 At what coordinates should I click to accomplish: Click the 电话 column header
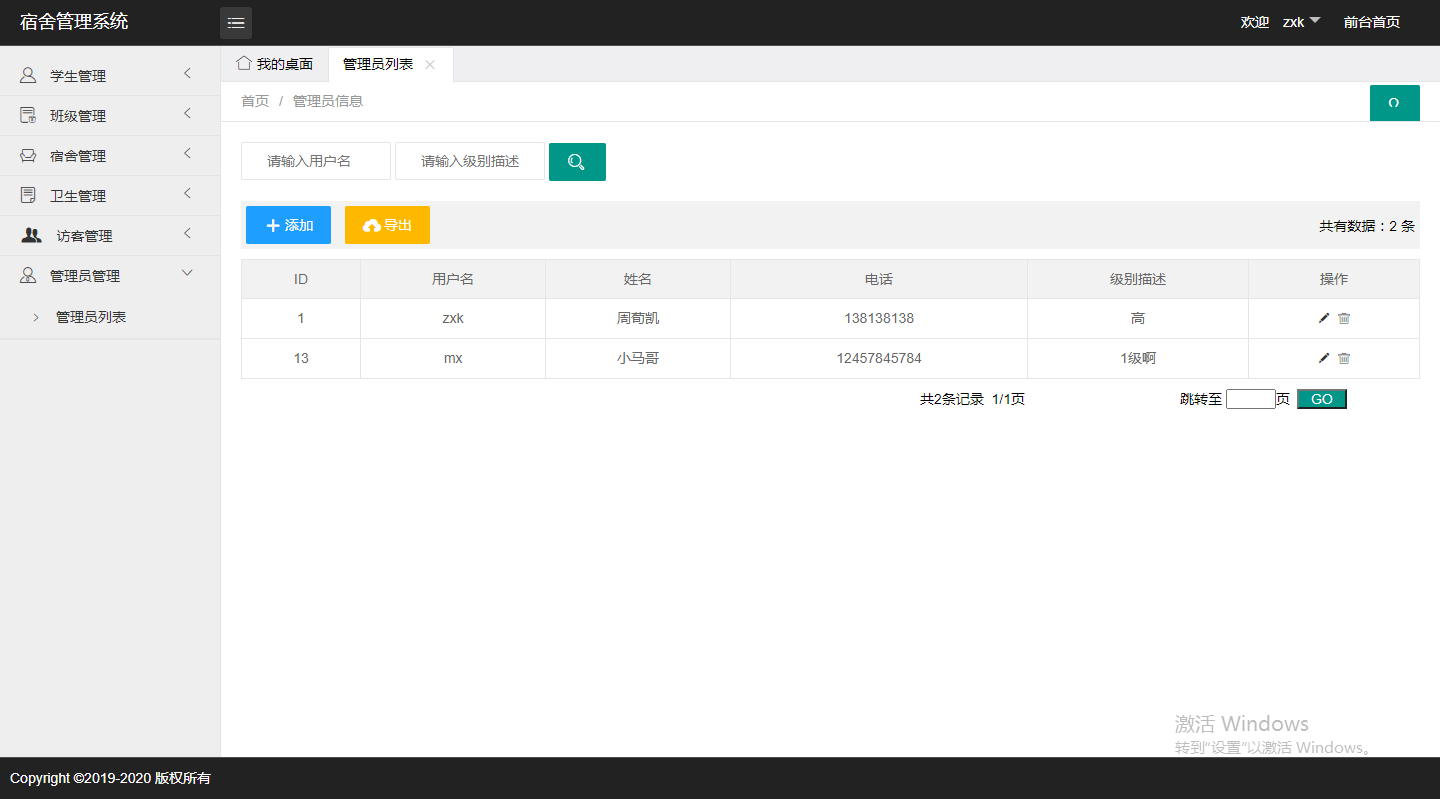coord(879,279)
